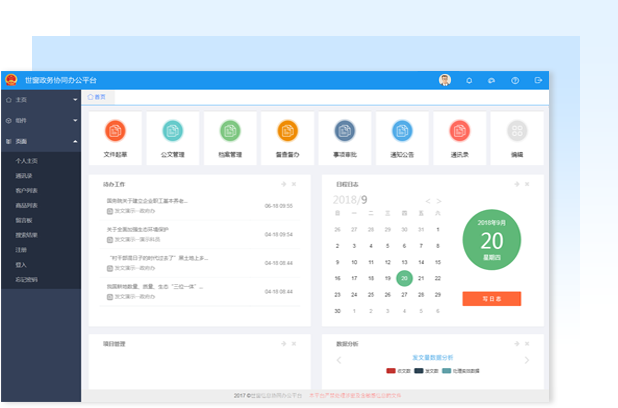Image resolution: width=618 pixels, height=408 pixels.
Task: Select 个人主页 in the sidebar
Action: point(28,161)
